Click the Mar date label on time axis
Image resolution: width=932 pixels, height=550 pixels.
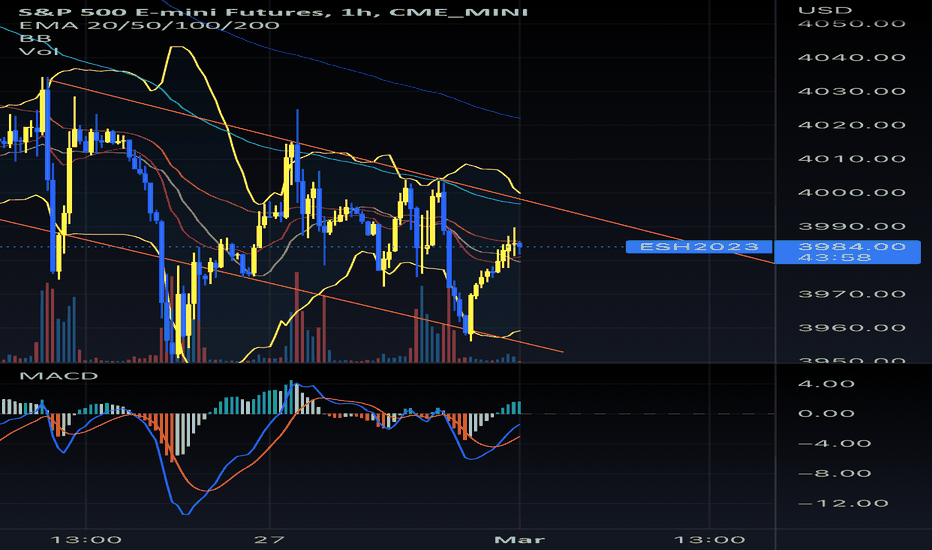pyautogui.click(x=519, y=540)
